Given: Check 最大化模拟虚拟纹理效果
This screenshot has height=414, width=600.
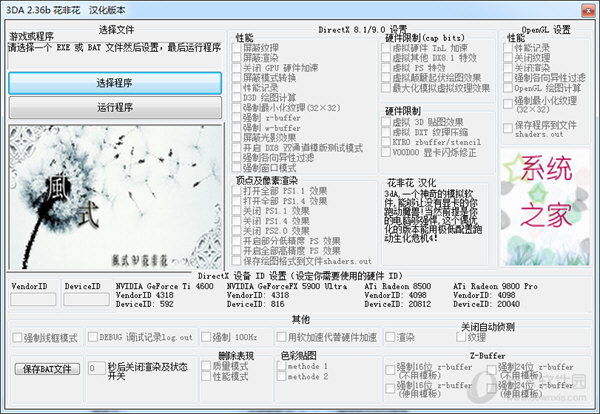Looking at the screenshot, I should pyautogui.click(x=386, y=88).
